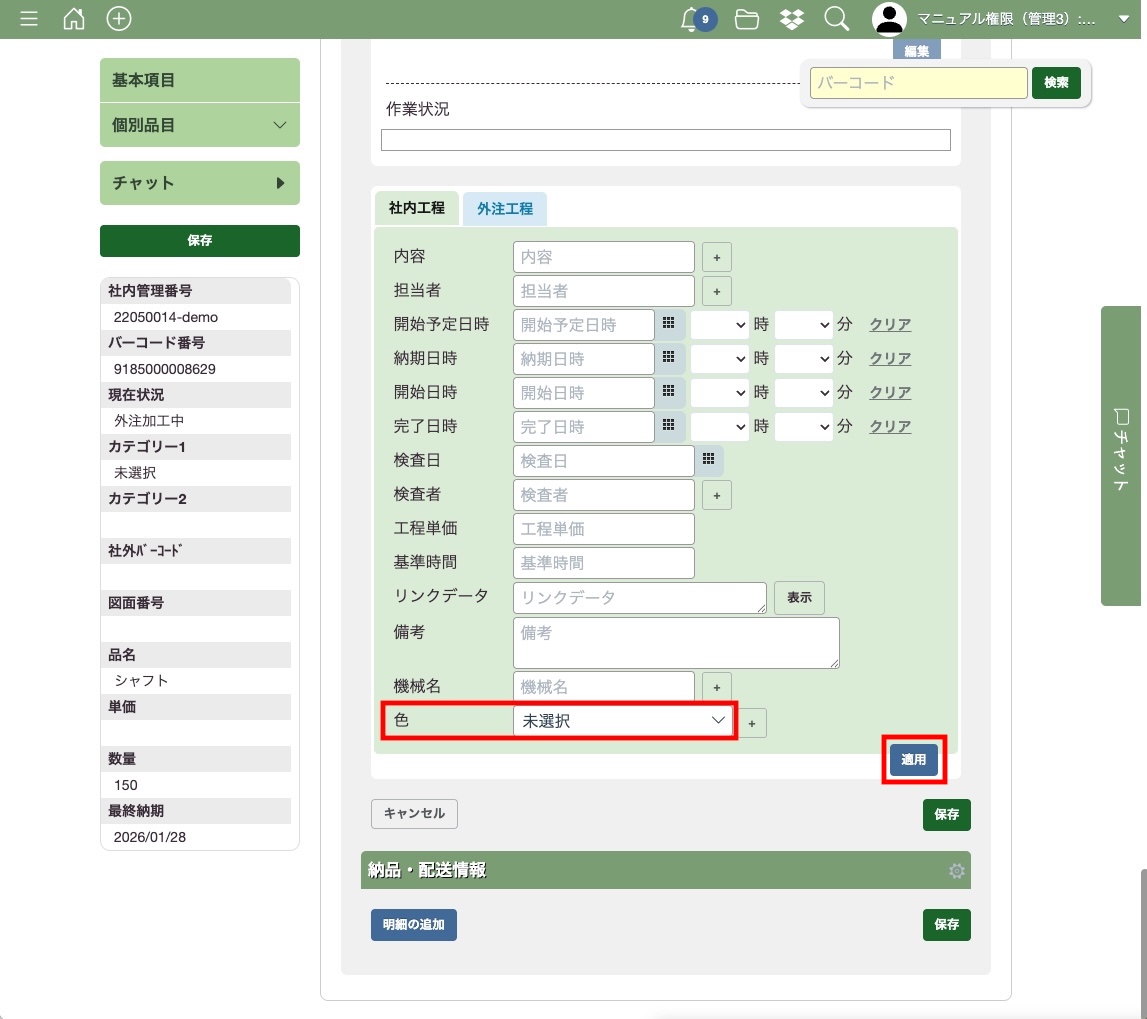Screen dimensions: 1147x1019
Task: Open notifications bell with badge 9
Action: [691, 19]
